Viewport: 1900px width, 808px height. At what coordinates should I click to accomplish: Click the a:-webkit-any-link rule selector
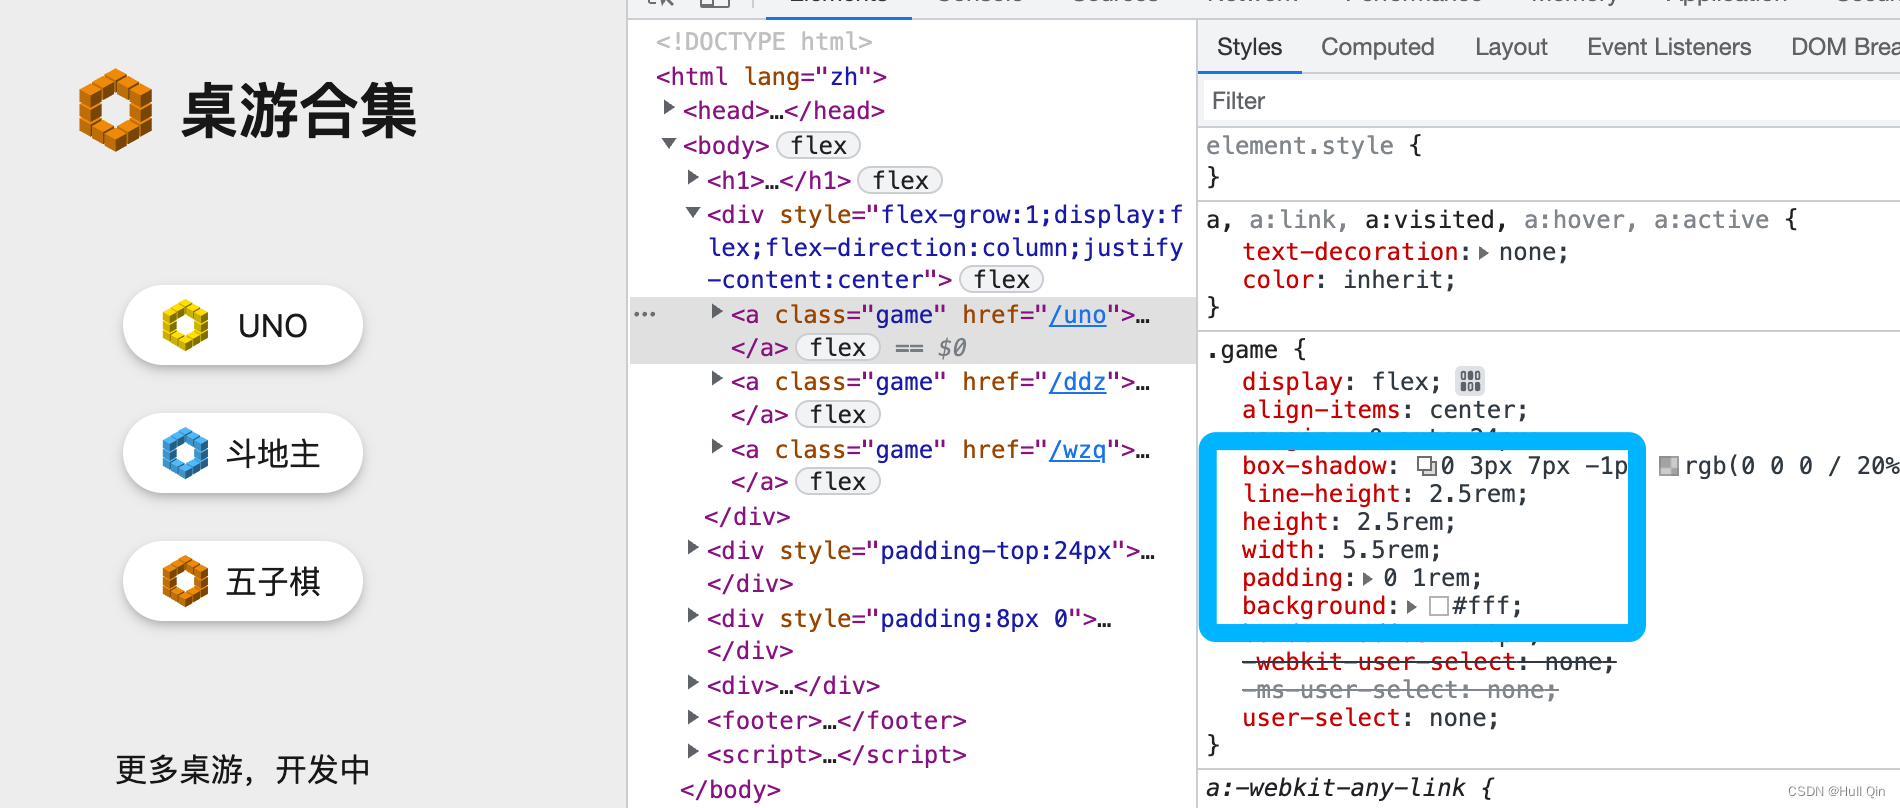(x=1335, y=788)
